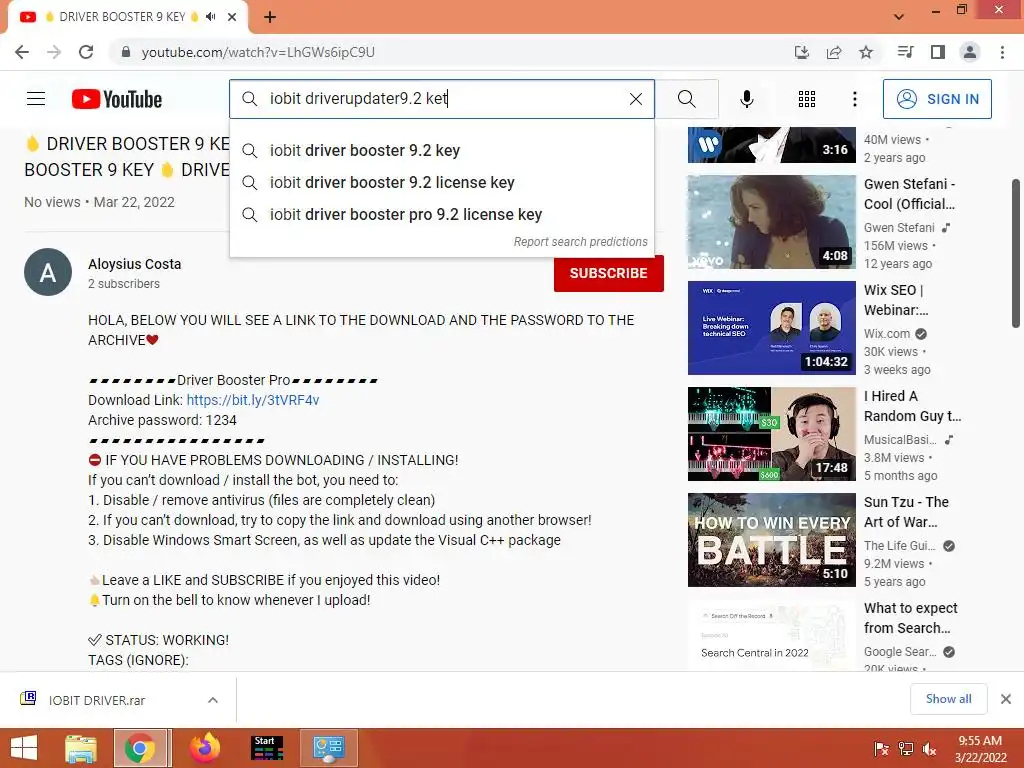Open the taskbar control panel app icon
Screen dimensions: 1024x768
point(328,748)
